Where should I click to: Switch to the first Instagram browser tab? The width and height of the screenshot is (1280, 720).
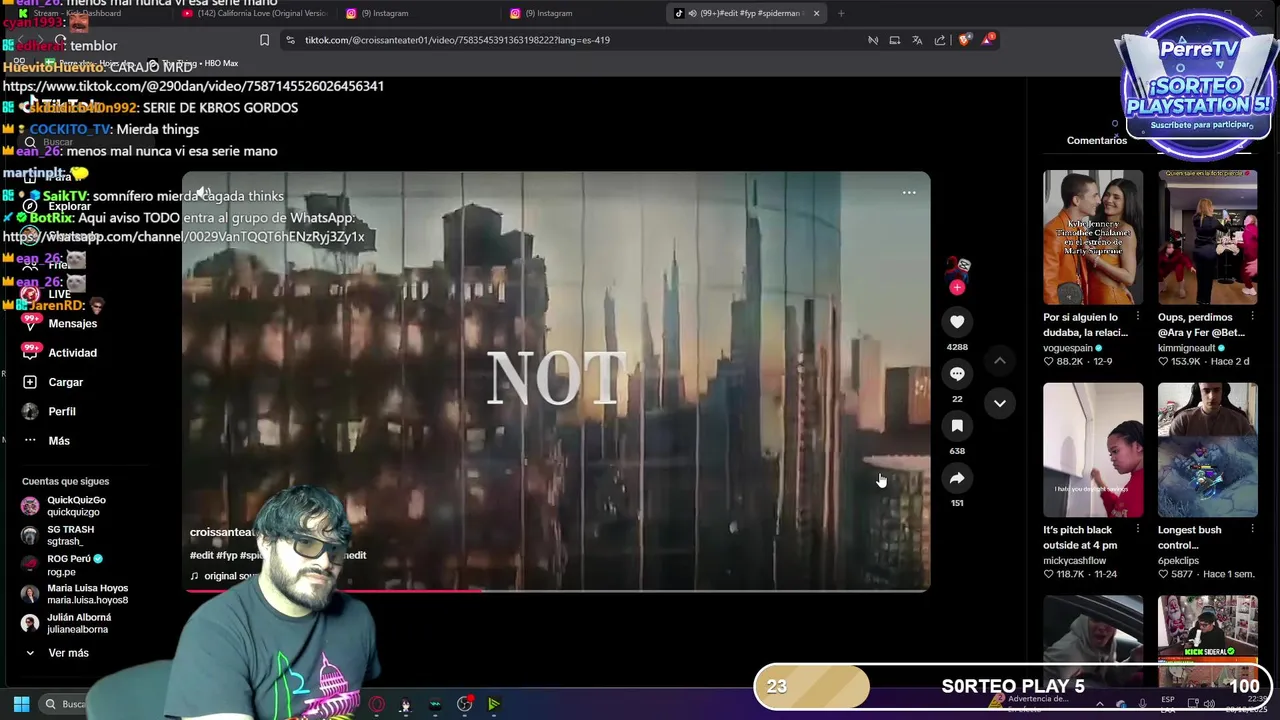(417, 13)
